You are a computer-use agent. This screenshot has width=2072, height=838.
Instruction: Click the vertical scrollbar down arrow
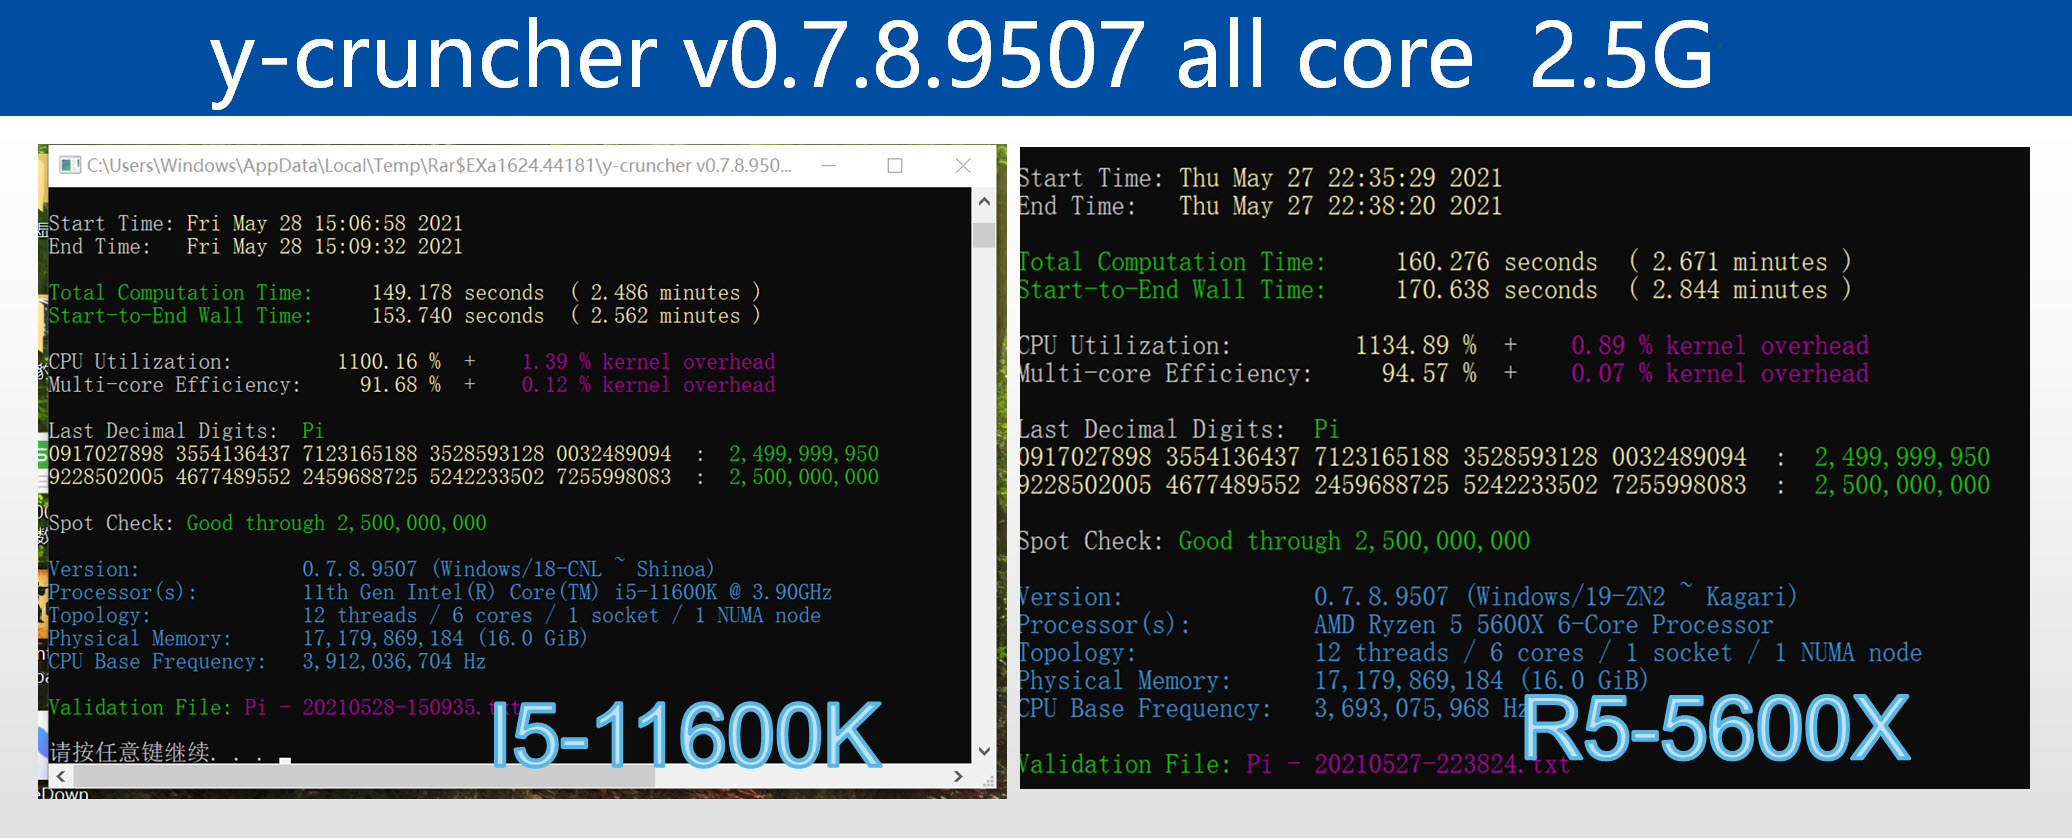(x=984, y=751)
